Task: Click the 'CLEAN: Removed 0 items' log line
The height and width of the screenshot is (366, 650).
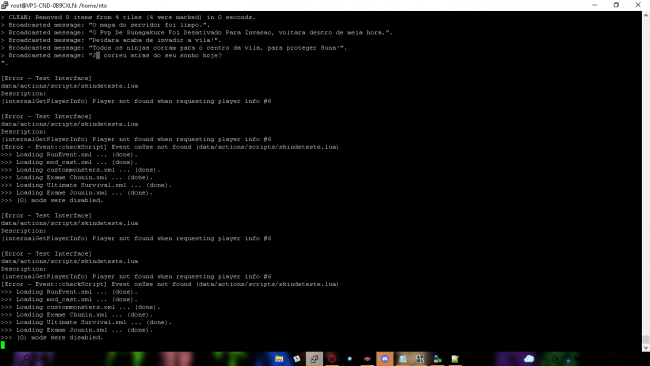Action: click(129, 17)
